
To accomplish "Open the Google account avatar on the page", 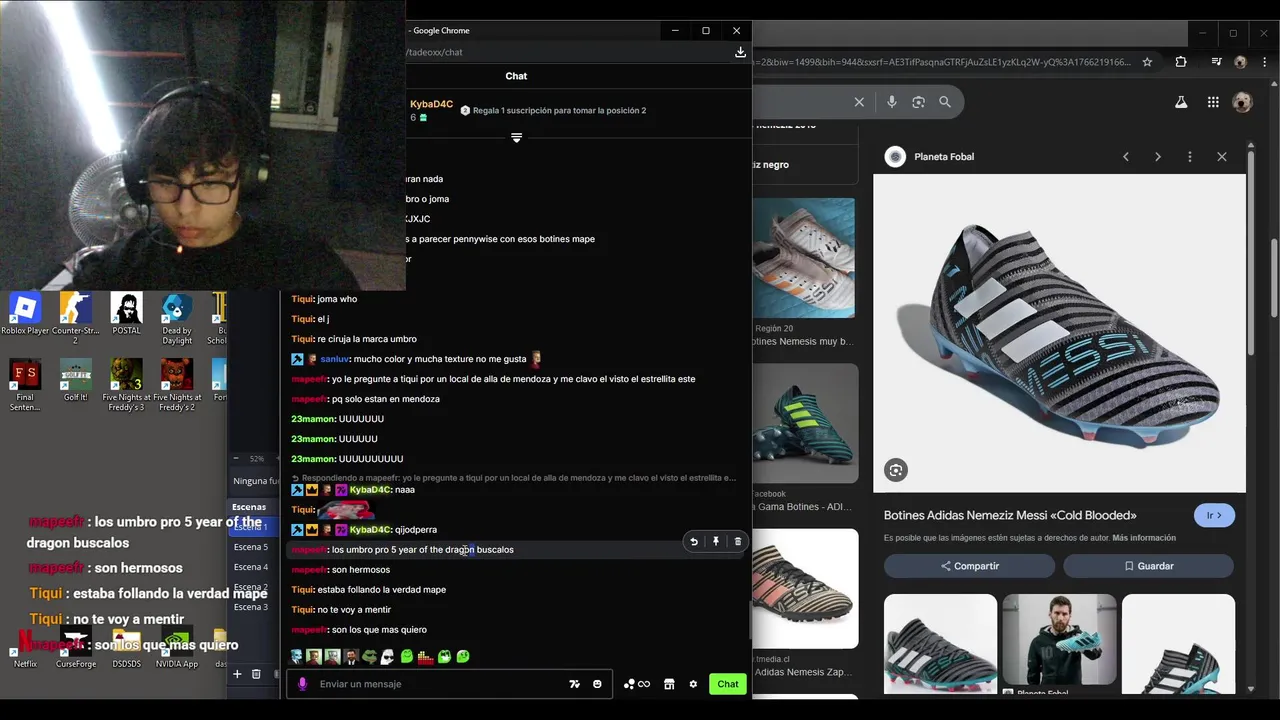I will tap(1242, 102).
